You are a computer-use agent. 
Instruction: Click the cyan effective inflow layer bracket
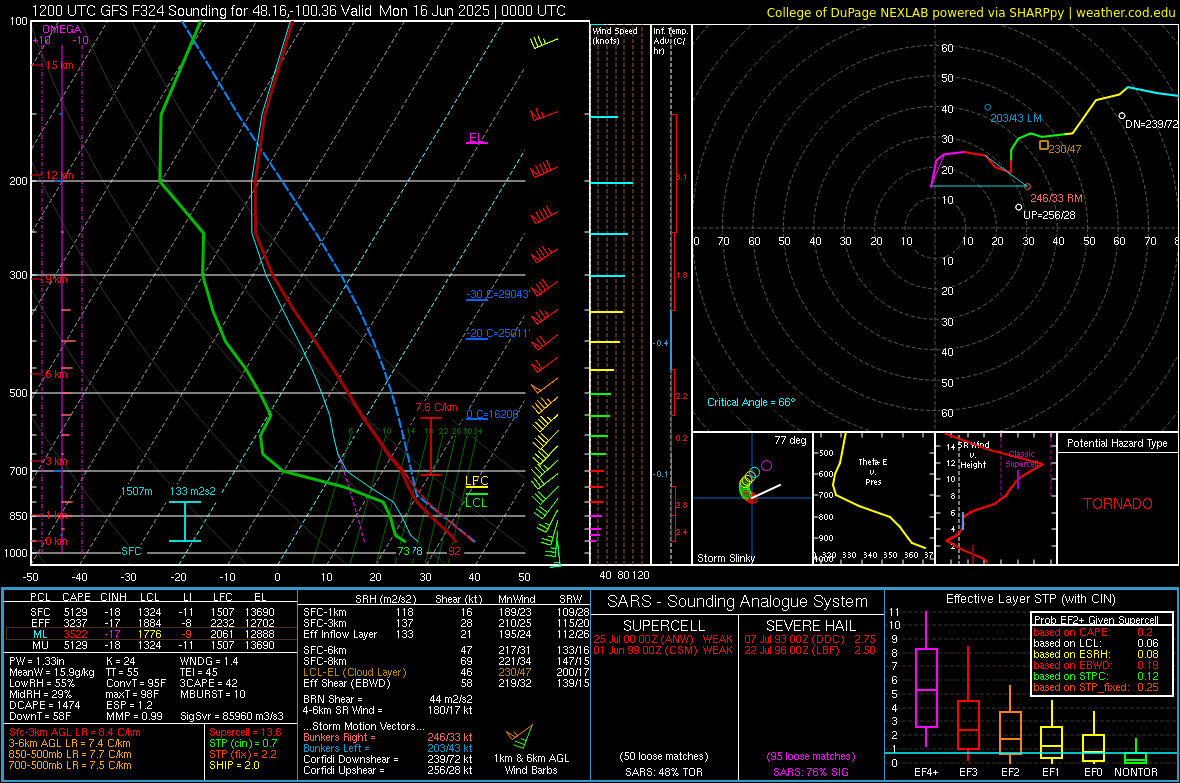tap(184, 521)
